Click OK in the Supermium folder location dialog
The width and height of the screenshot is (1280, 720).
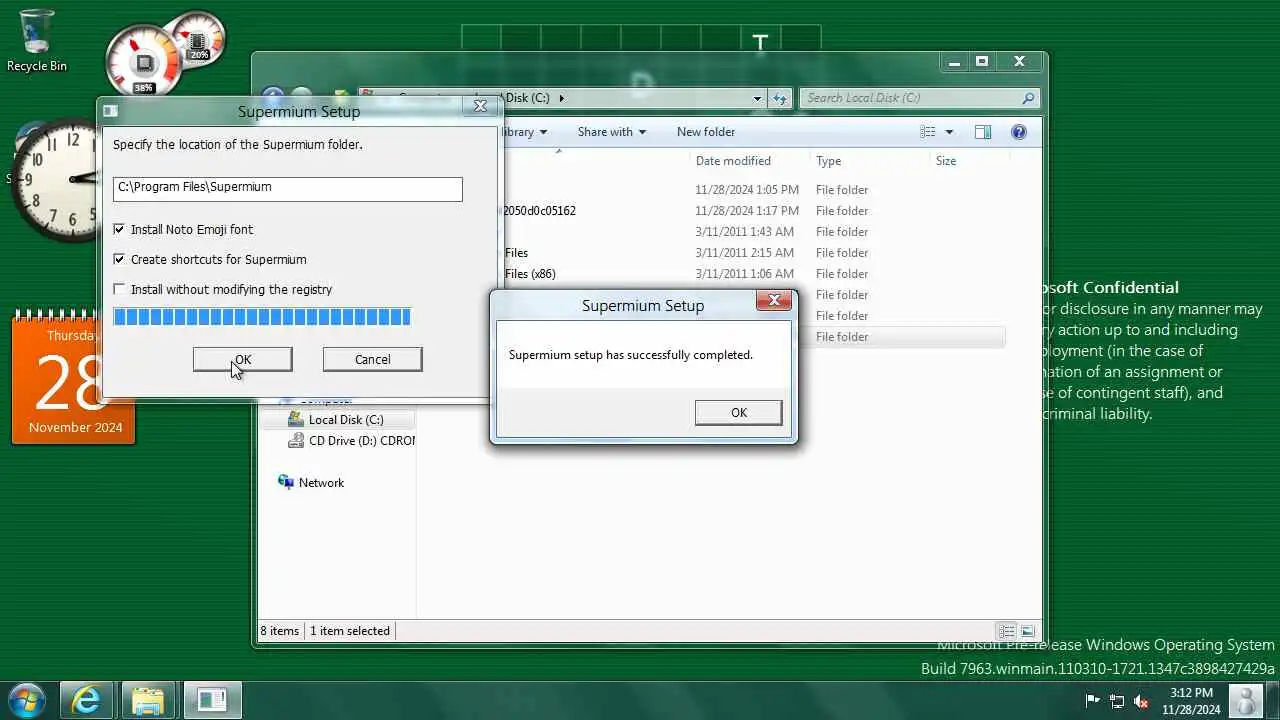click(x=243, y=359)
